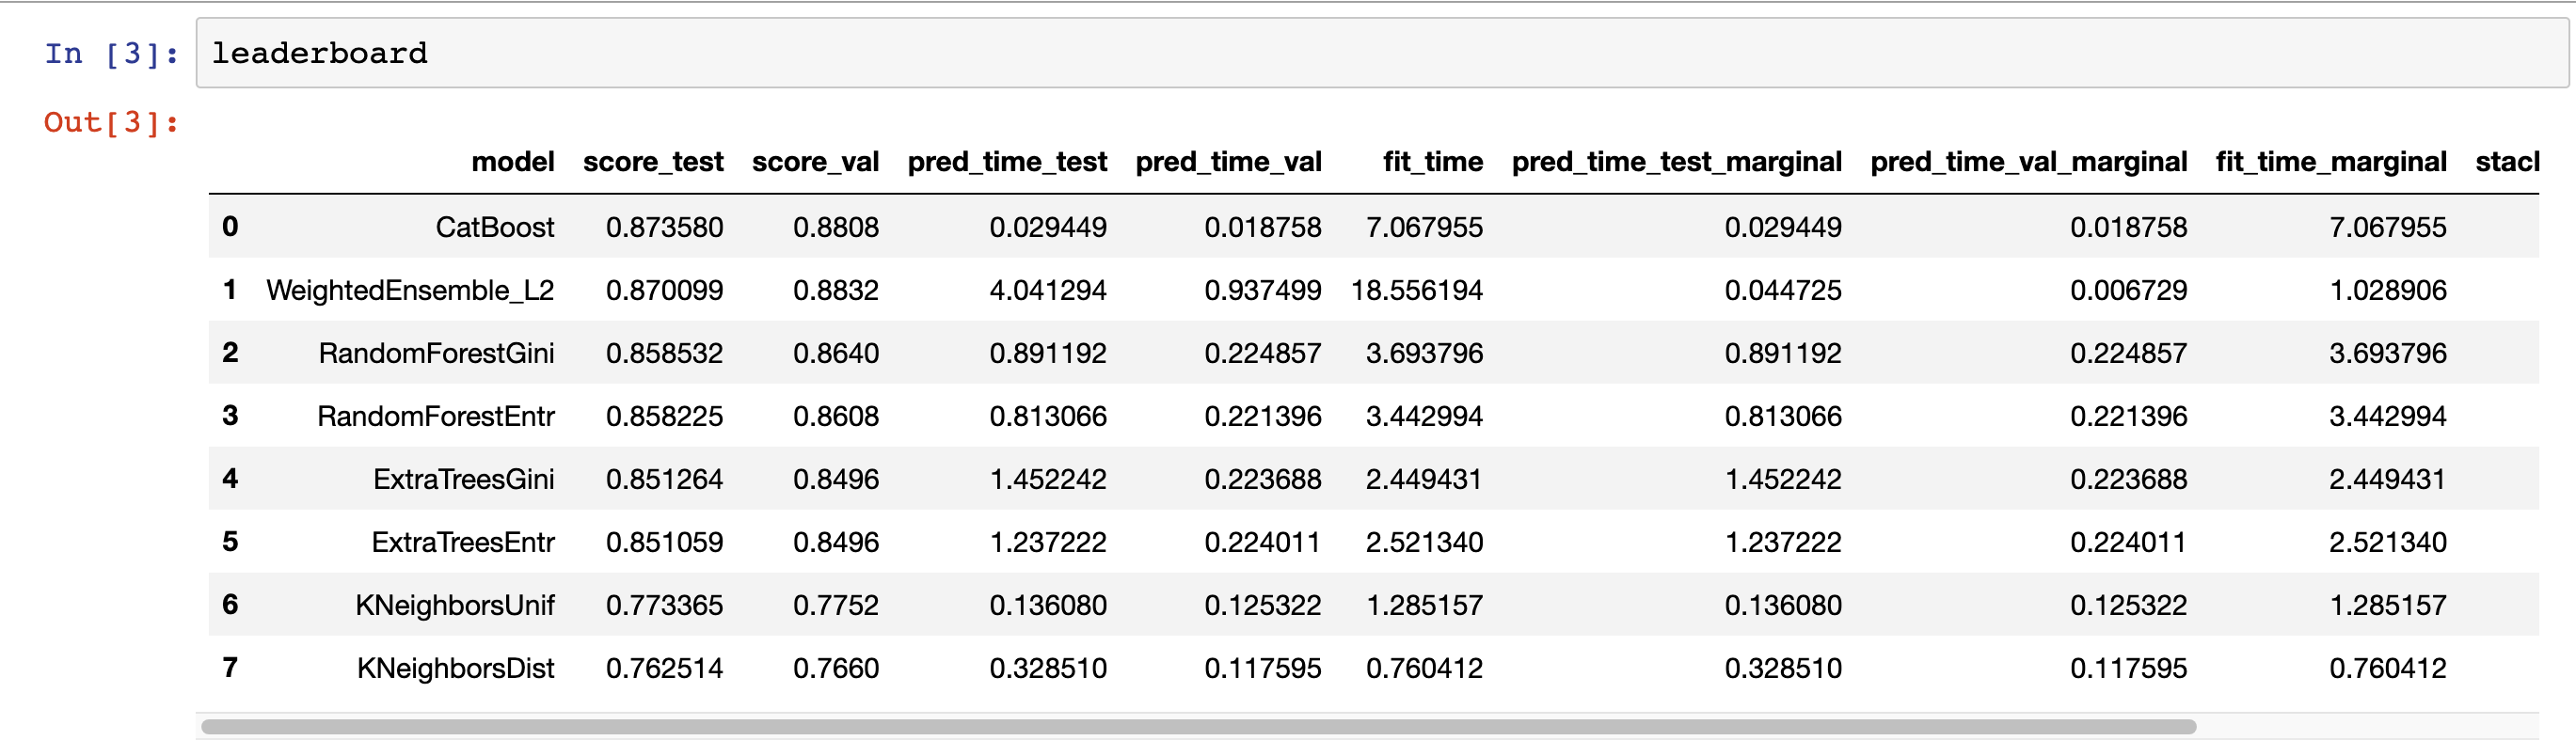Click the KNeighborsDist model cell

click(x=455, y=668)
